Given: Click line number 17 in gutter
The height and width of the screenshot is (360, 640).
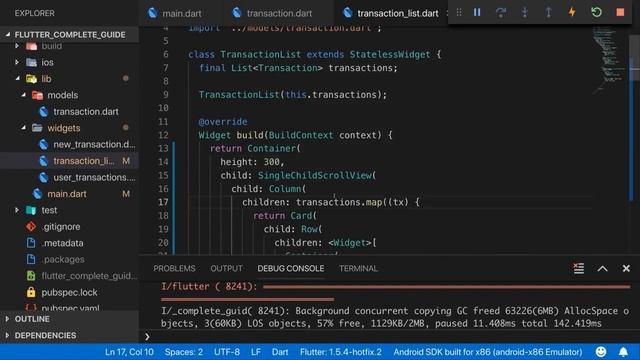Looking at the screenshot, I should click(x=163, y=202).
